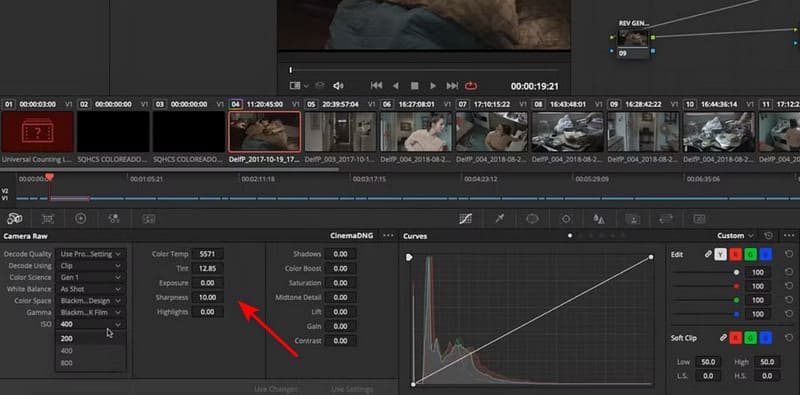Open Camera Raw panel options (three dots)
The height and width of the screenshot is (395, 800).
388,236
